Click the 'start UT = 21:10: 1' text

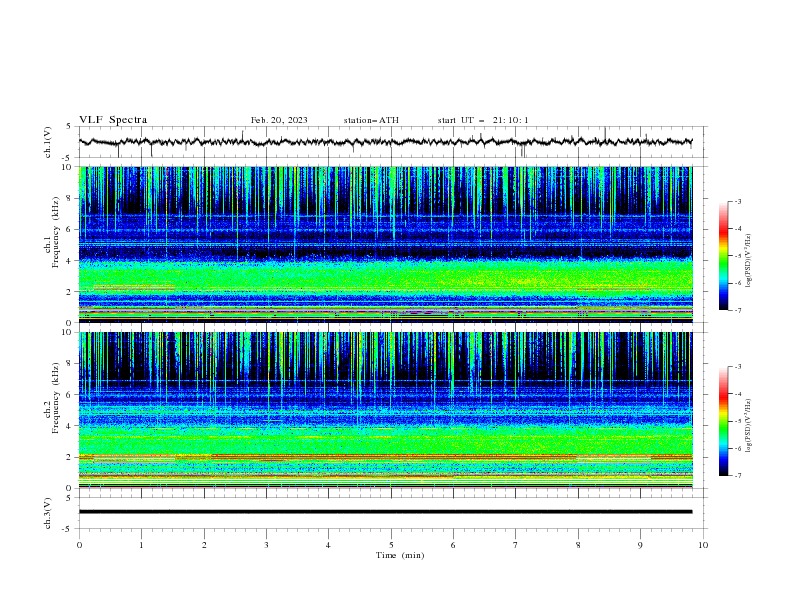point(483,120)
